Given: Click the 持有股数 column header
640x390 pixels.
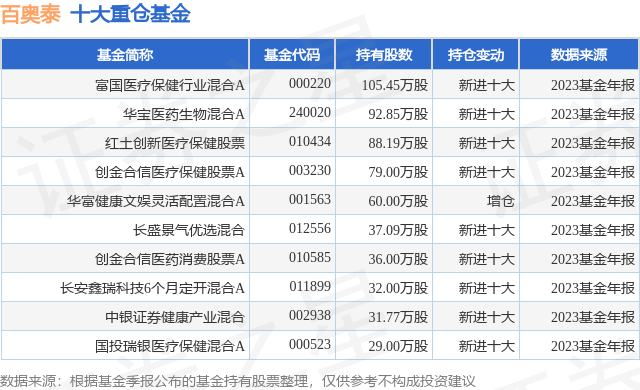Looking at the screenshot, I should tap(384, 54).
